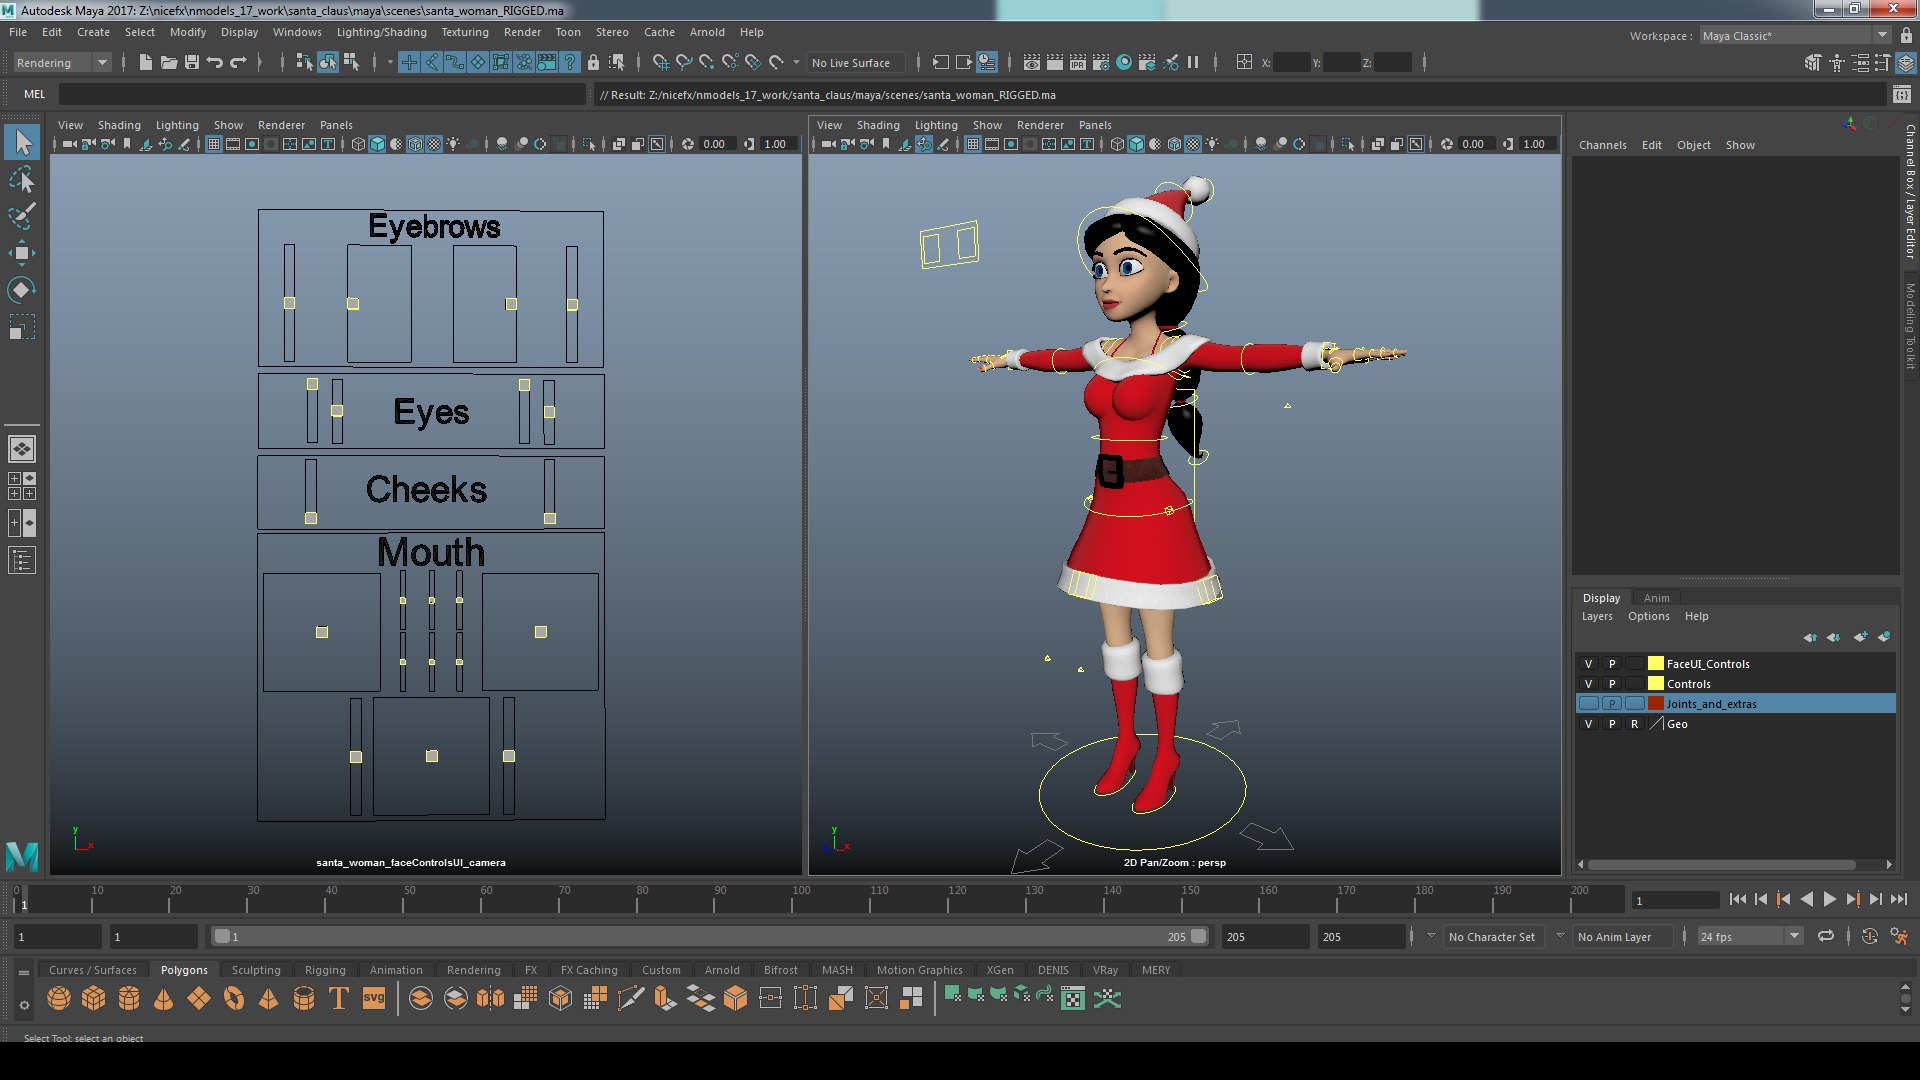The width and height of the screenshot is (1920, 1080).
Task: Click the New Scene icon
Action: click(145, 62)
